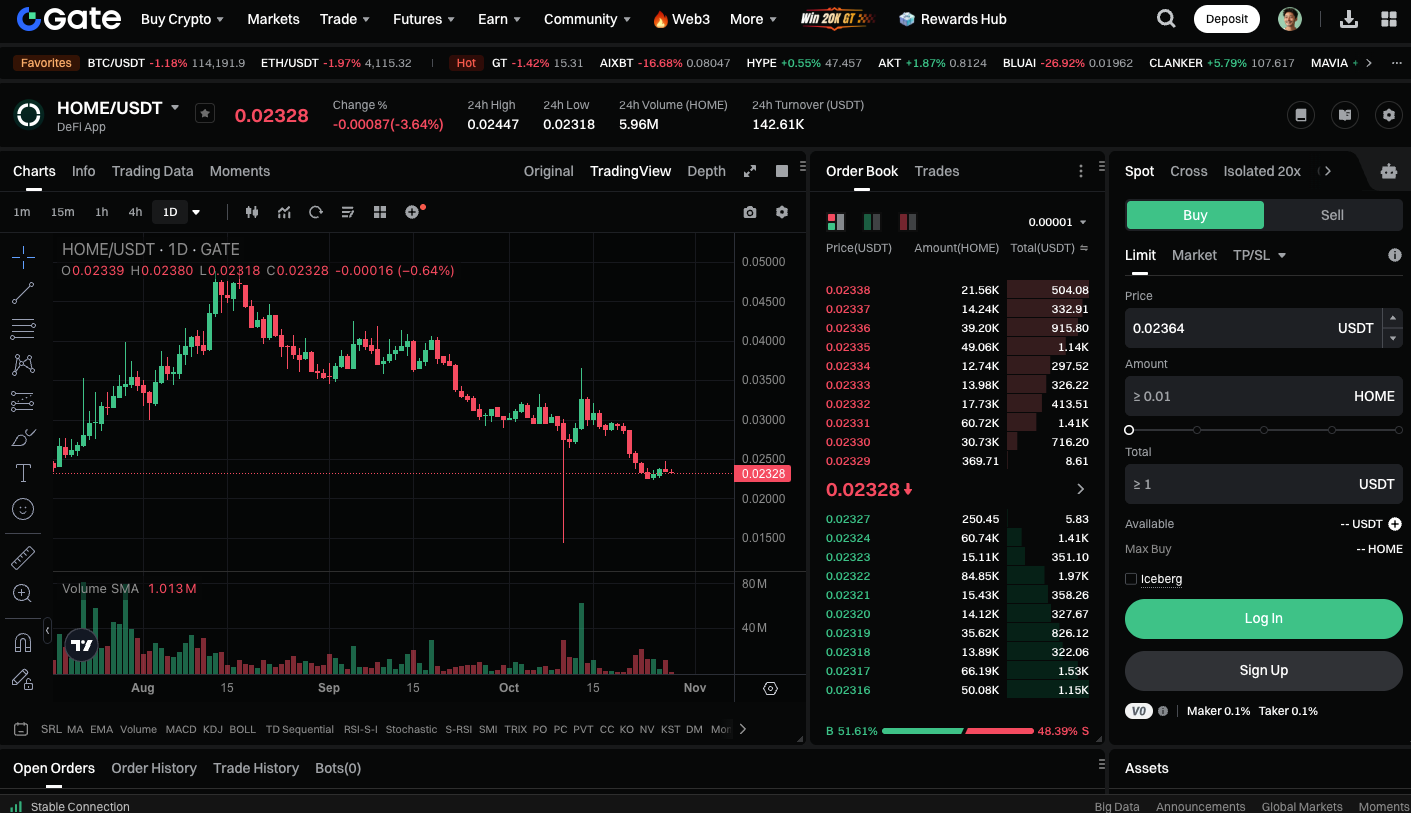The height and width of the screenshot is (813, 1411).
Task: Select the XABCD pattern tool
Action: point(23,365)
